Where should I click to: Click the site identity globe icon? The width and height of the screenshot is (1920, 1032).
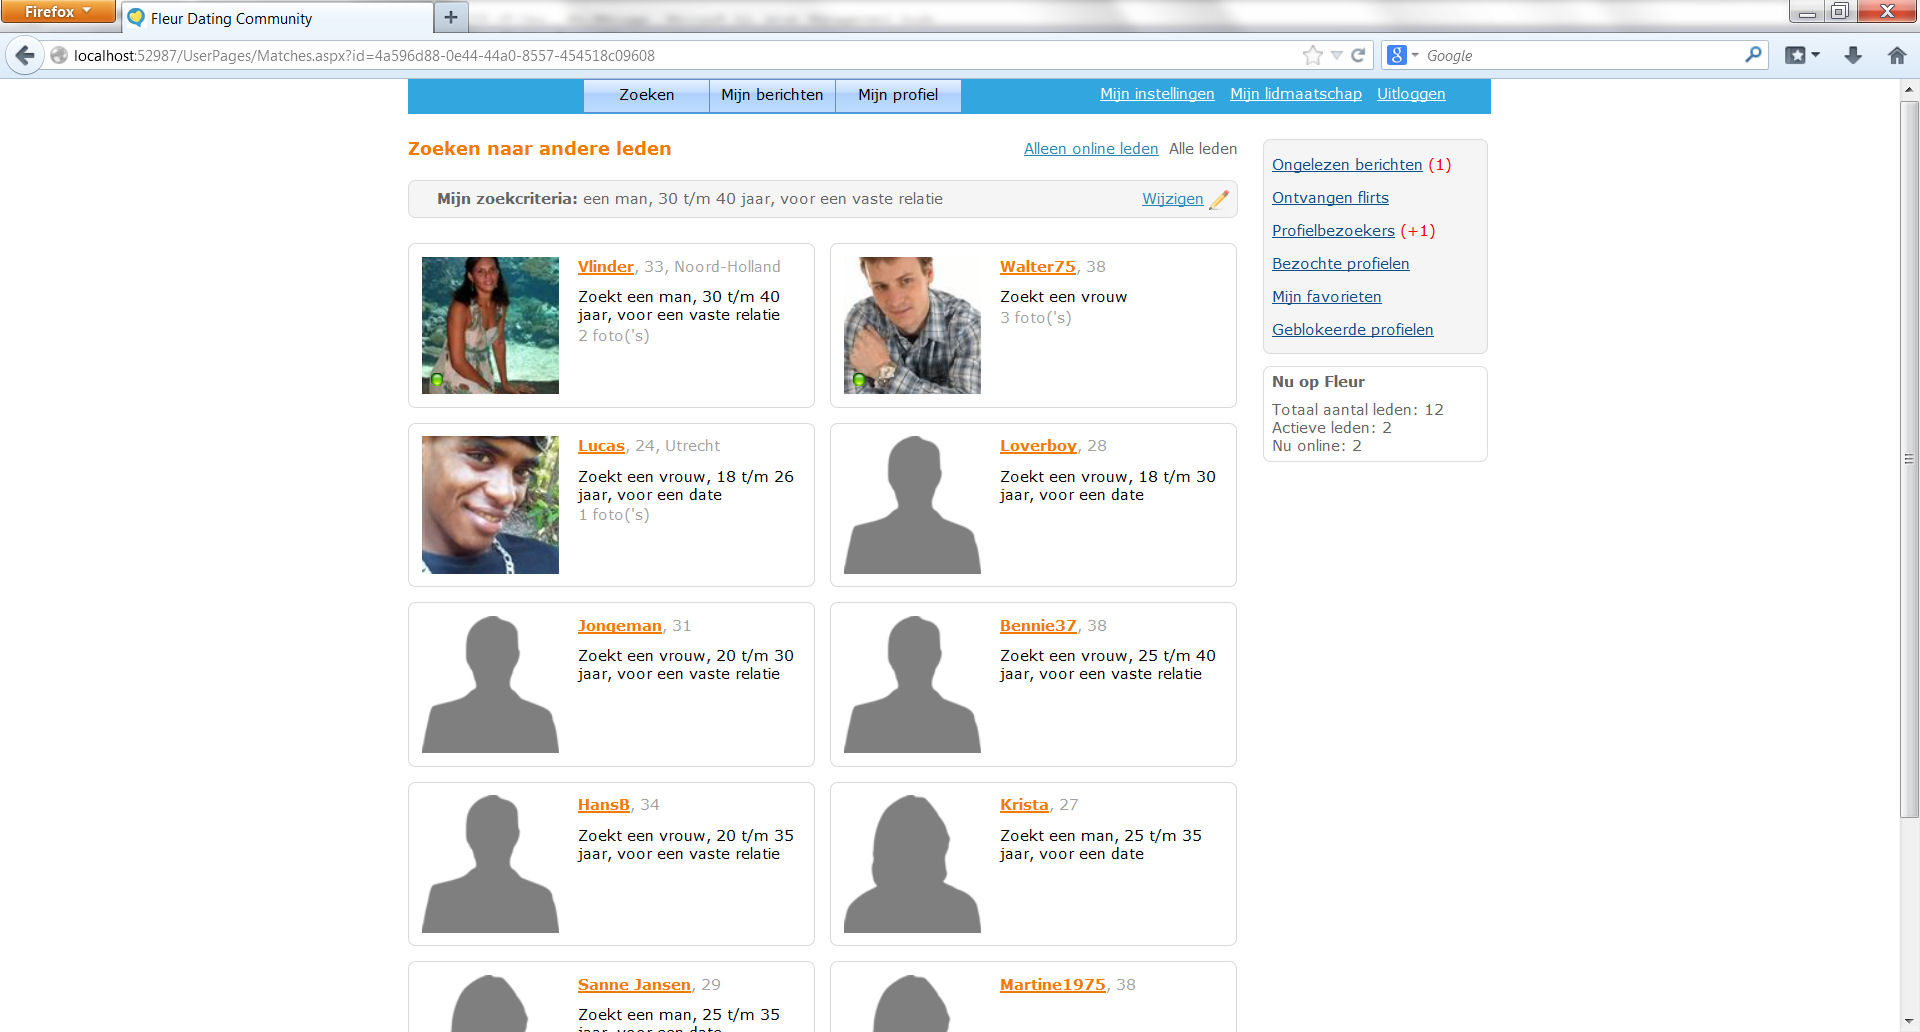[x=59, y=56]
